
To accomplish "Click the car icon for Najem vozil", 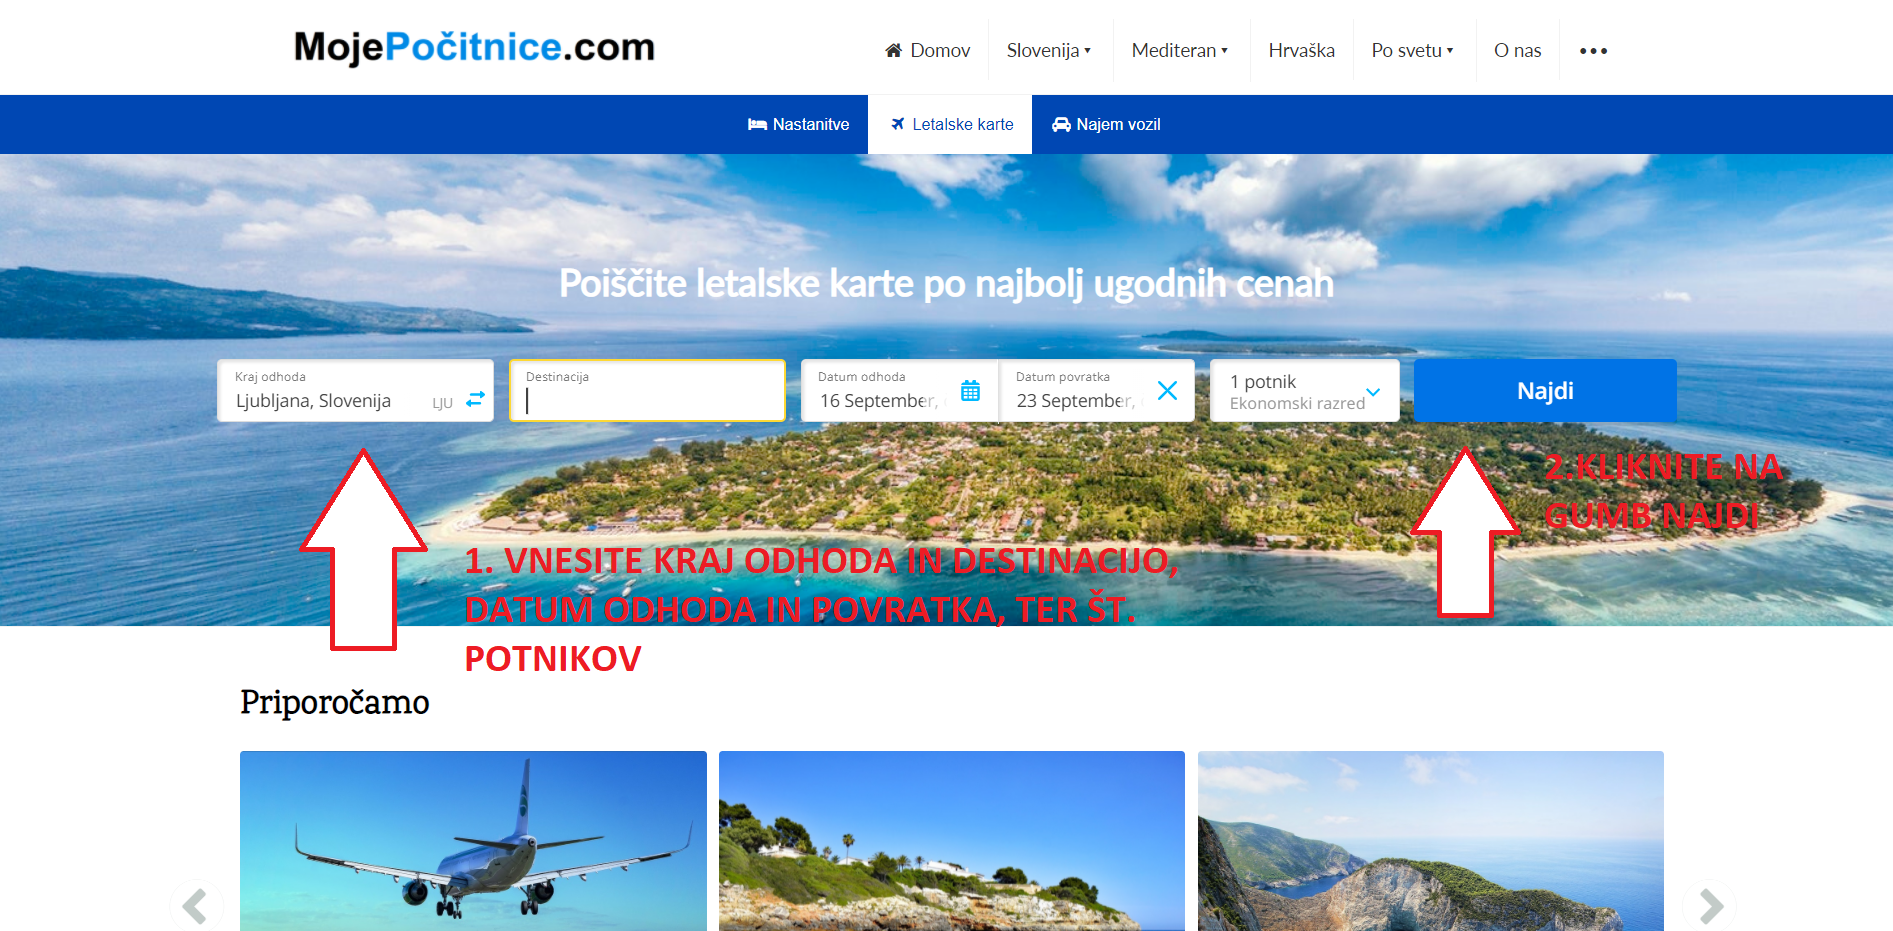I will (1061, 124).
